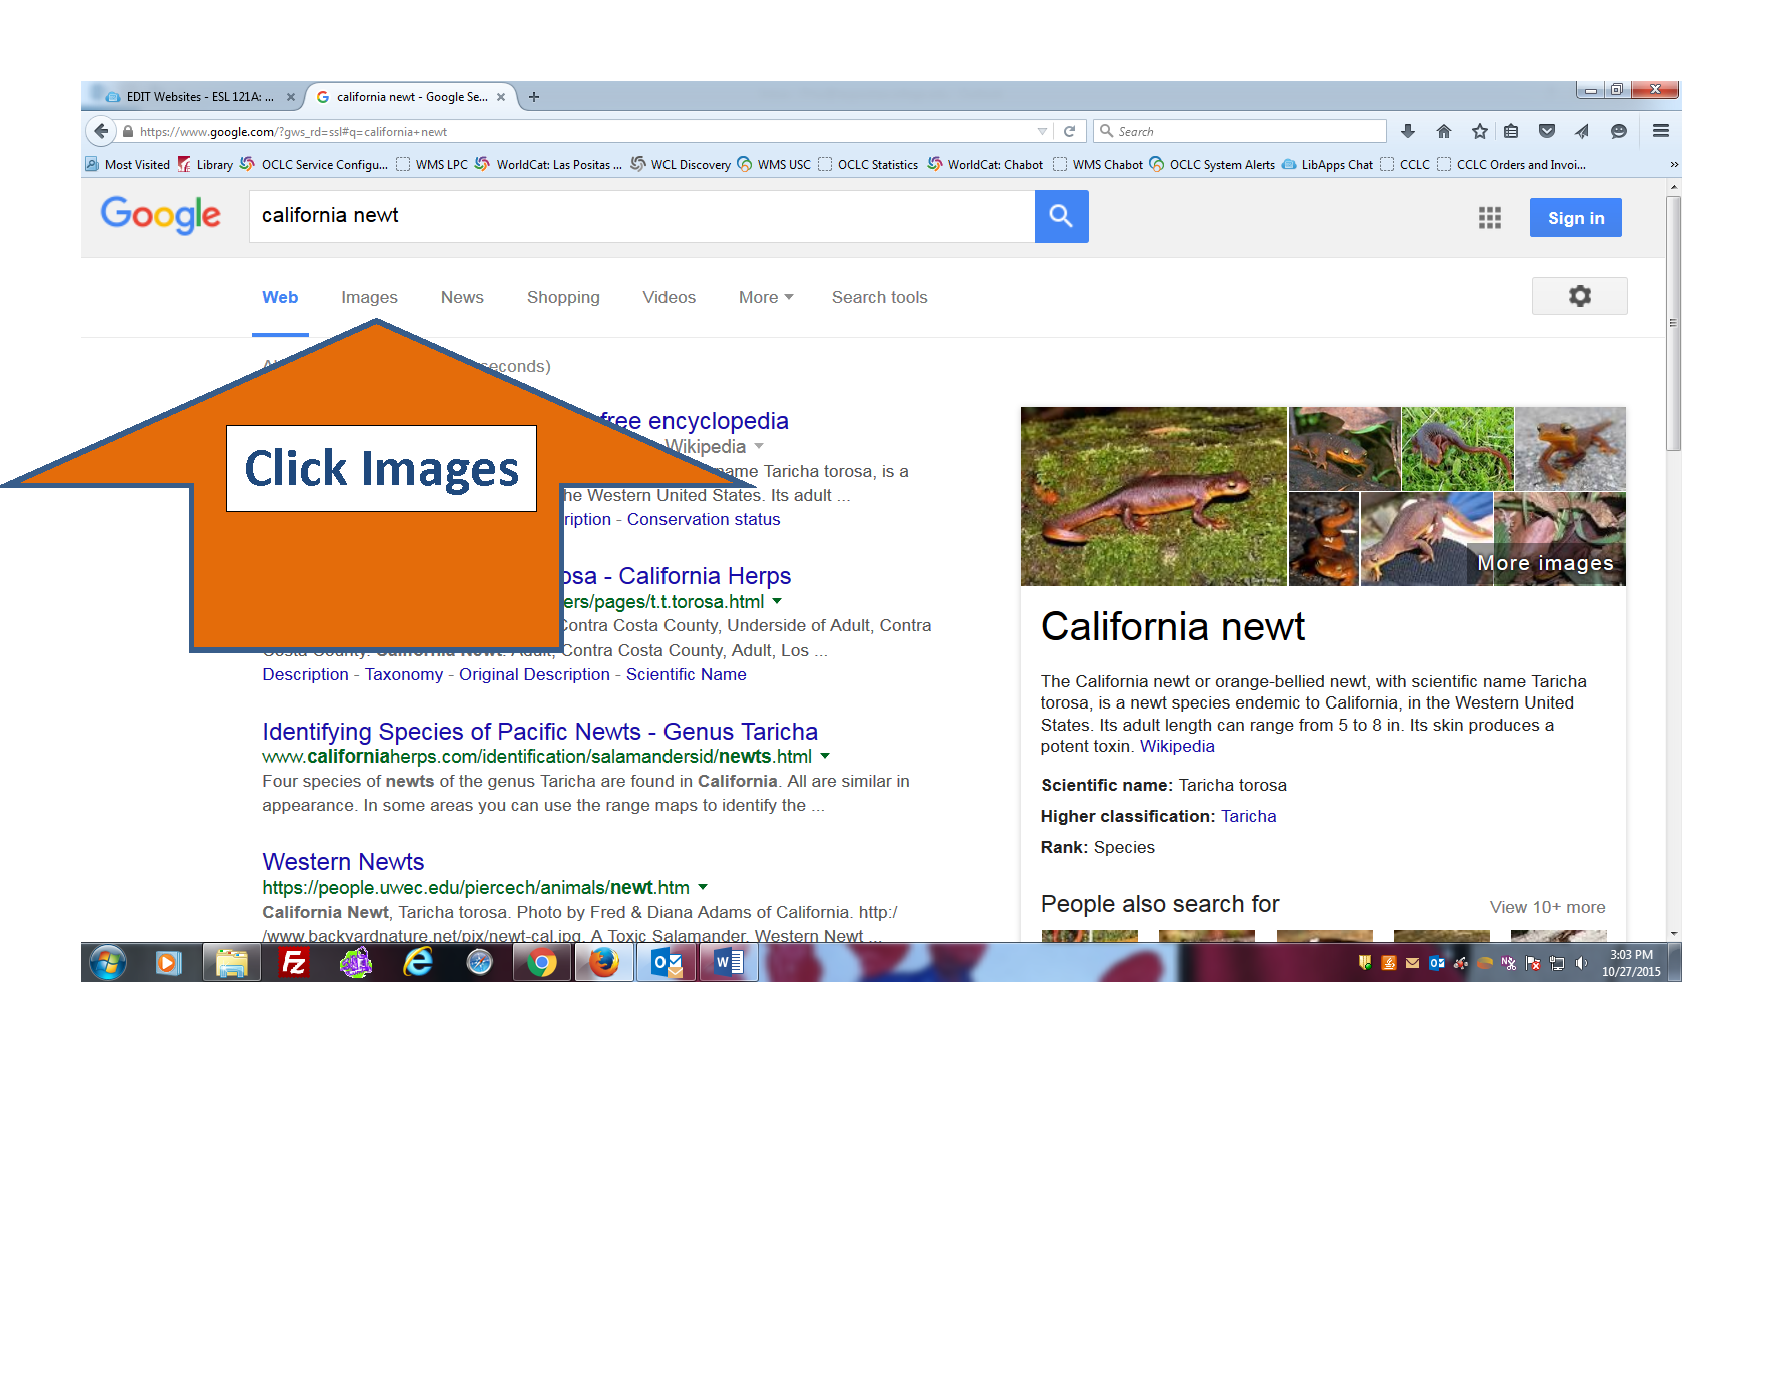Switch to the Videos tab
Image resolution: width=1782 pixels, height=1377 pixels.
(x=669, y=297)
